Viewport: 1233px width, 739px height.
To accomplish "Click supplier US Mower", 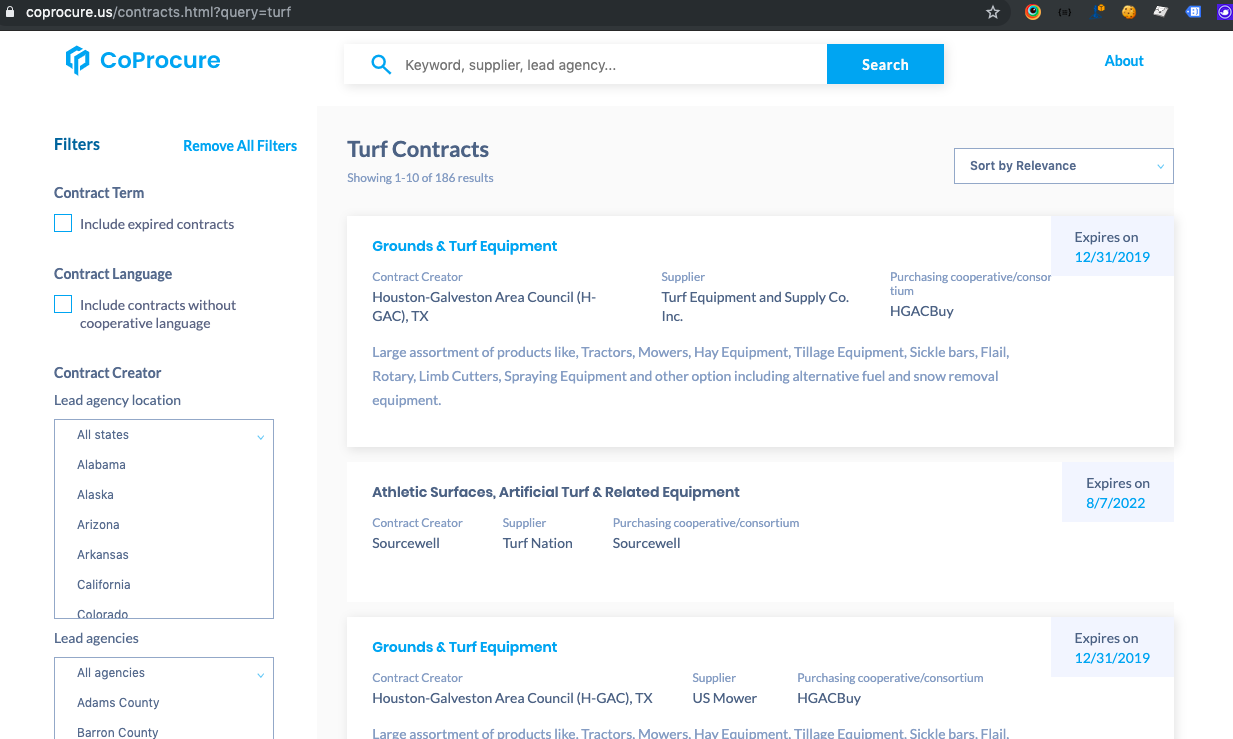I will (x=725, y=698).
